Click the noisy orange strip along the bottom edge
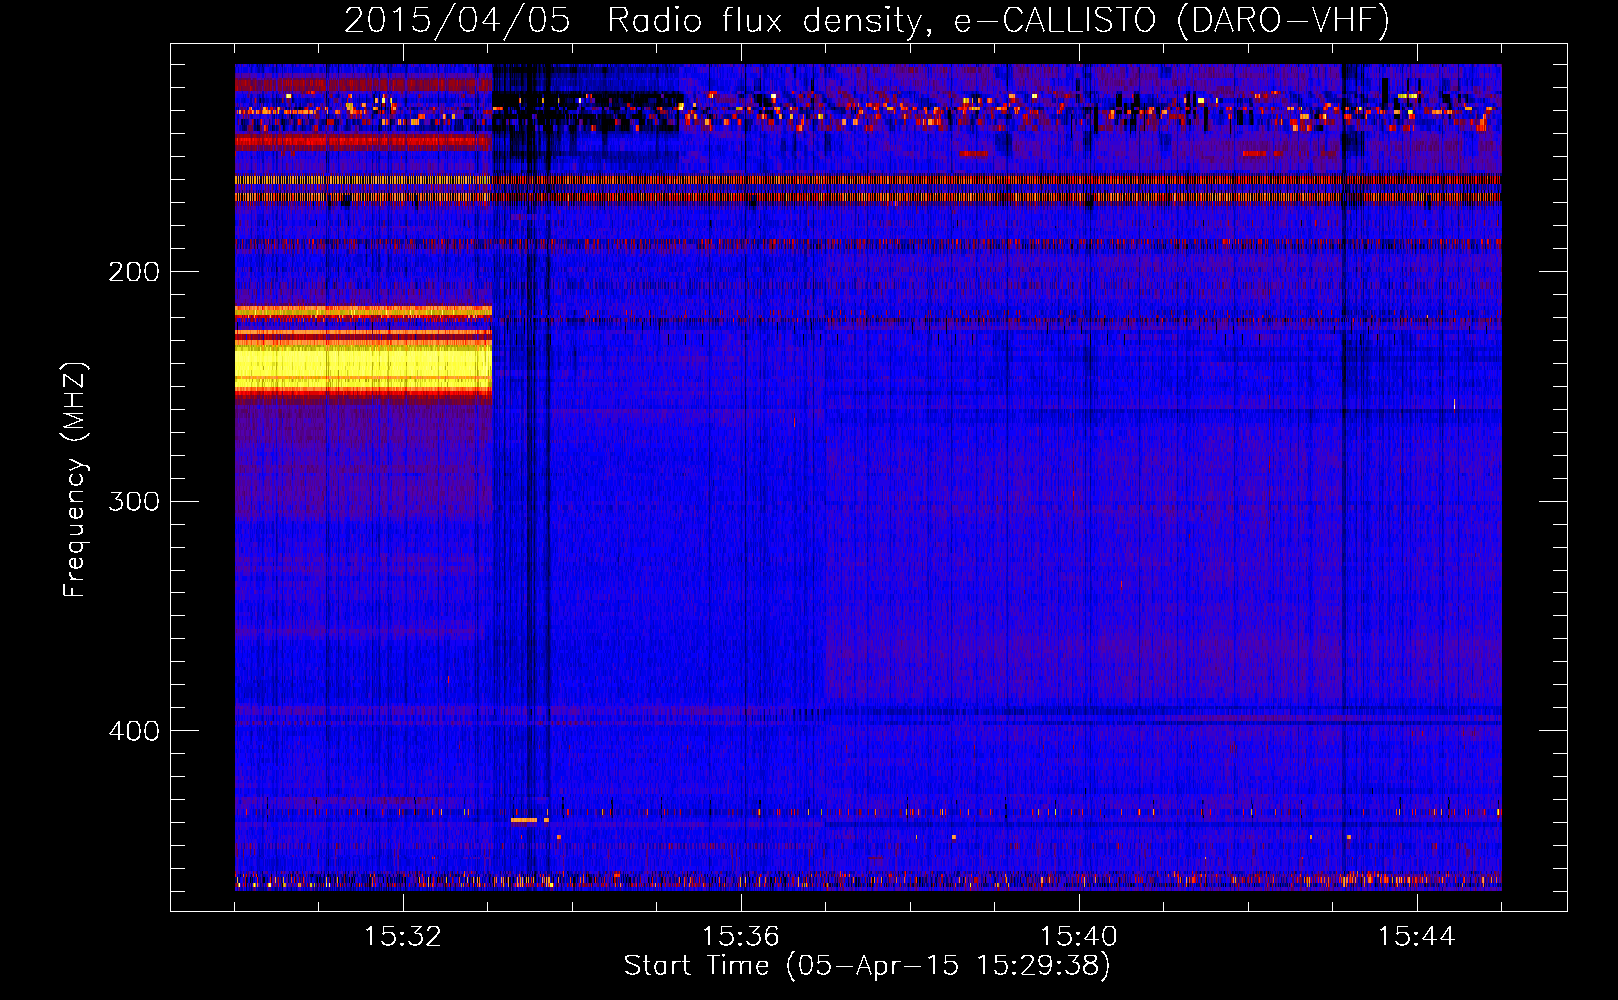 (x=867, y=882)
